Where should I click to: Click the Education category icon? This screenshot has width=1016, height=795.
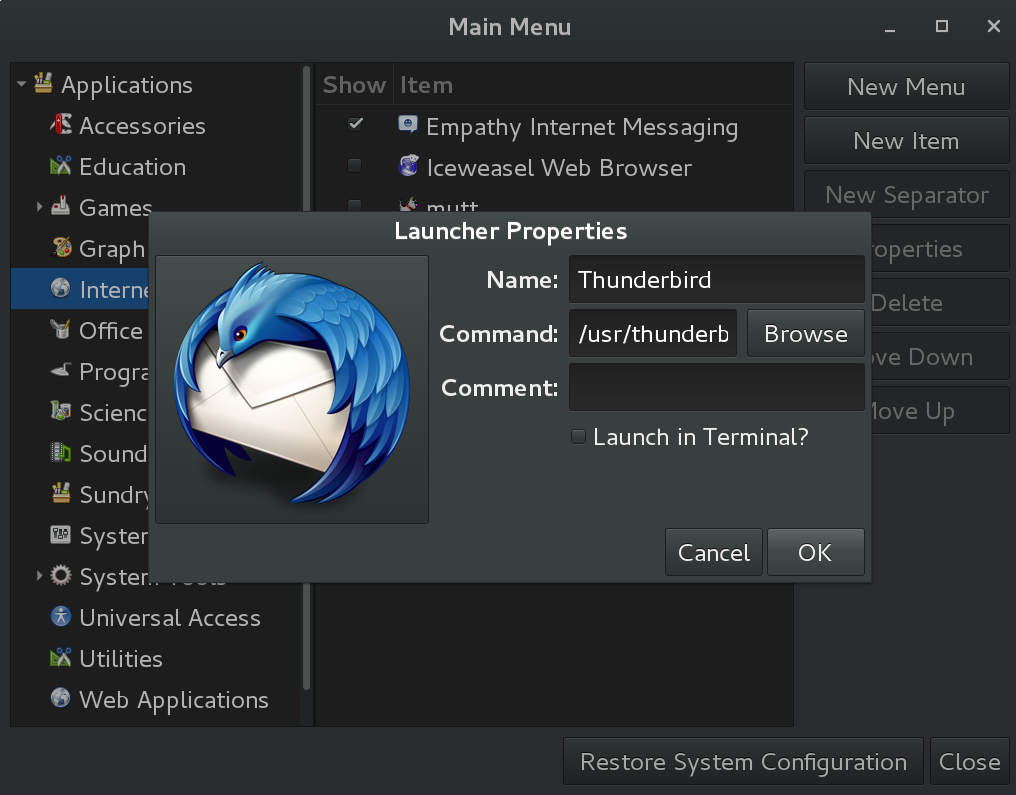(61, 166)
